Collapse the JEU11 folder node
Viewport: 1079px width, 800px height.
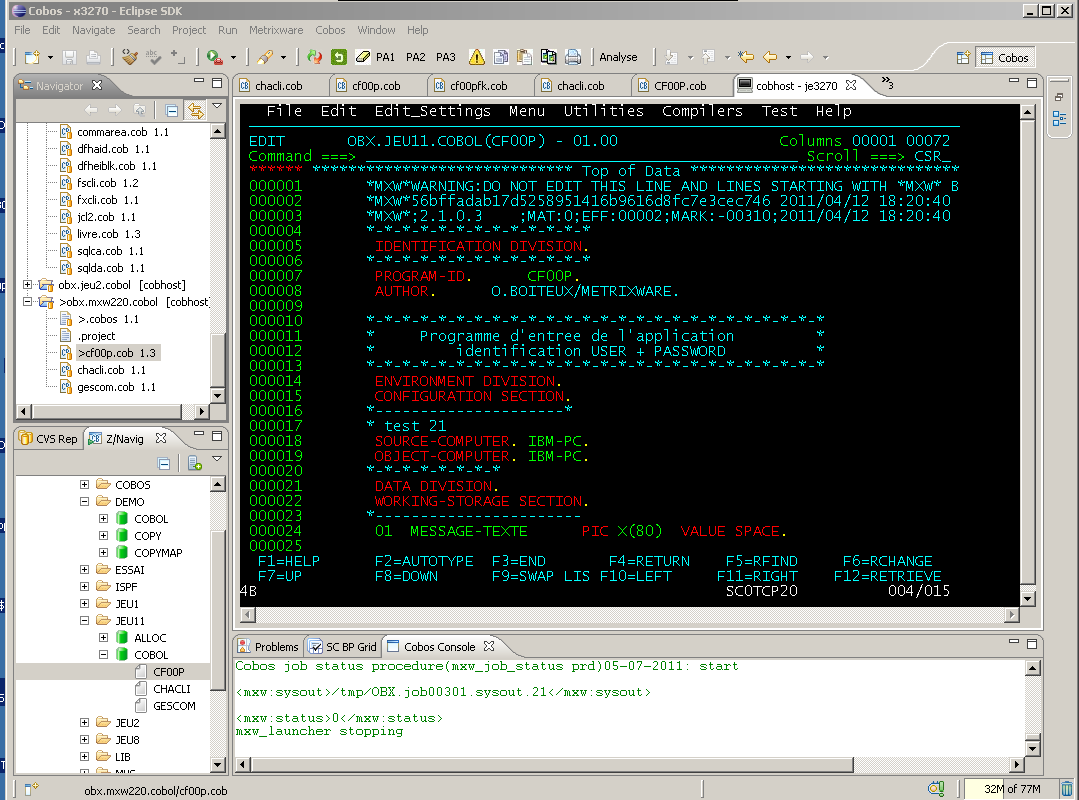pos(84,621)
